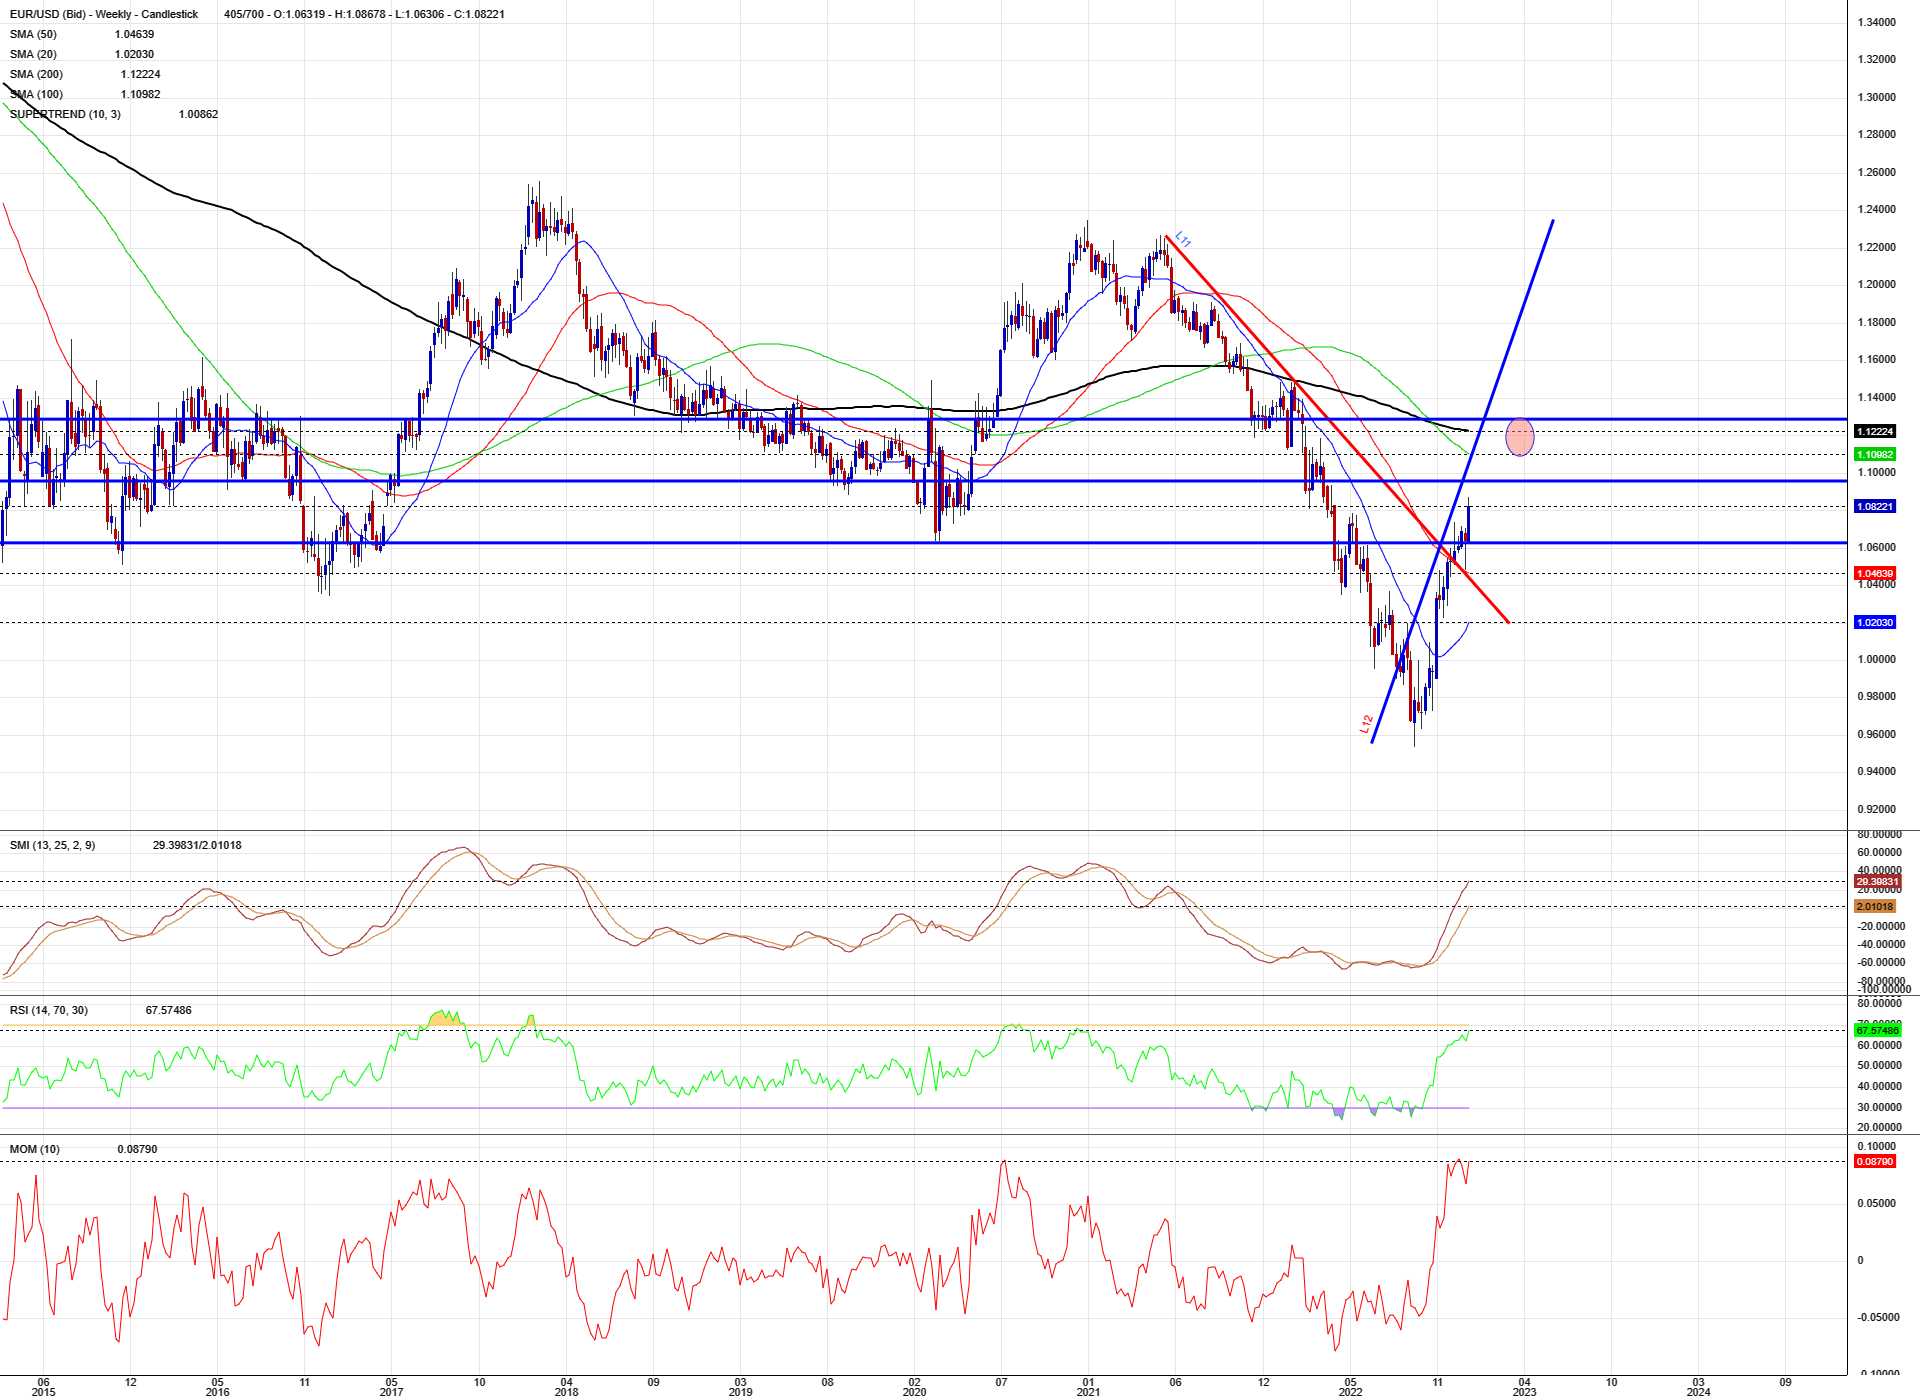The image size is (1920, 1400).
Task: Select the SMA (50) indicator label
Action: (x=33, y=34)
